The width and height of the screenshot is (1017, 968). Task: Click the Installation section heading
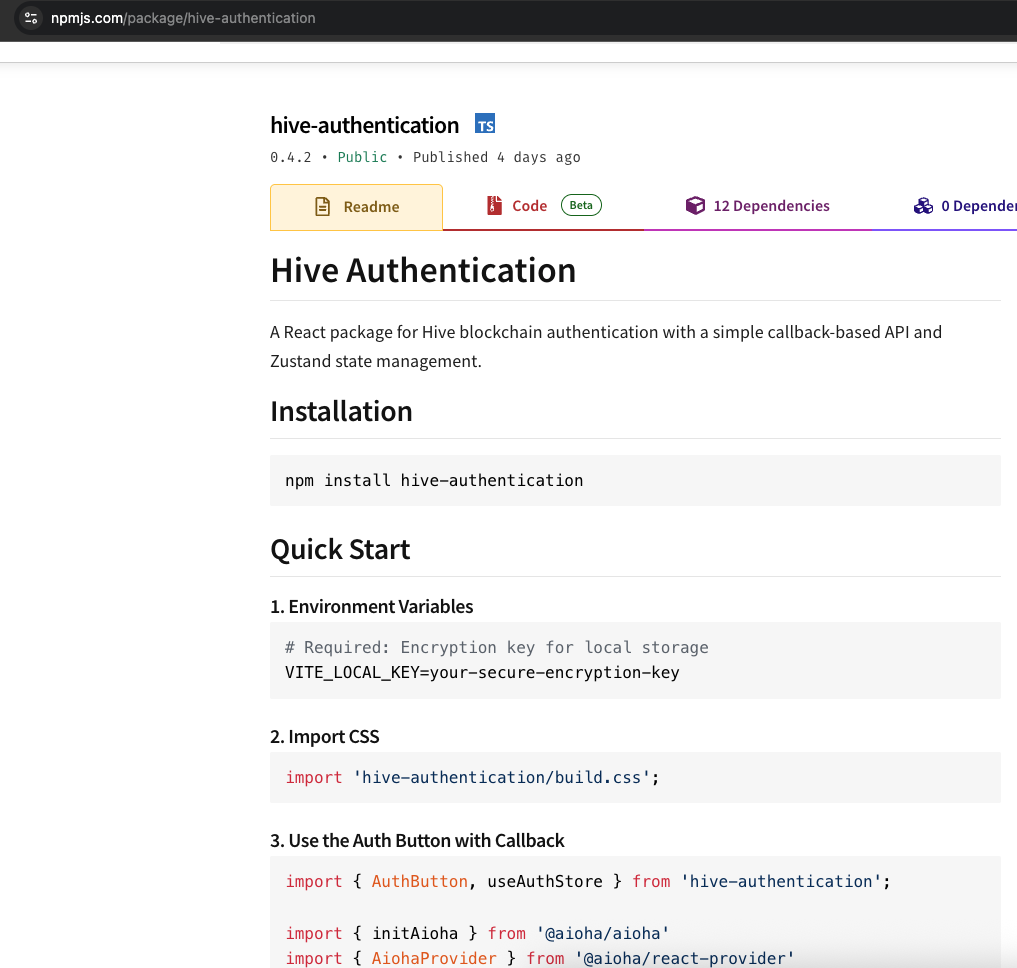click(x=341, y=412)
